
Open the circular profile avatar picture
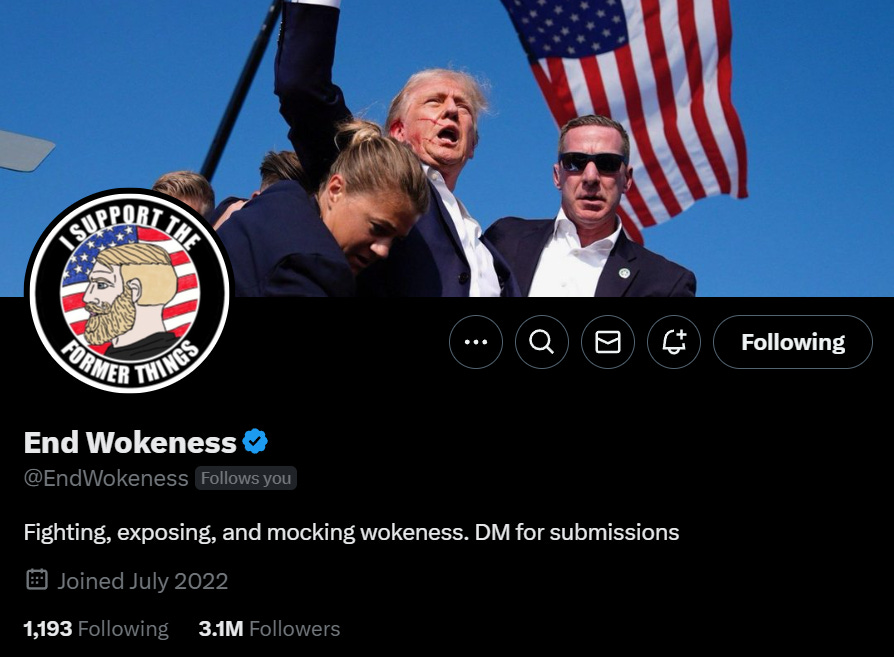[x=130, y=291]
